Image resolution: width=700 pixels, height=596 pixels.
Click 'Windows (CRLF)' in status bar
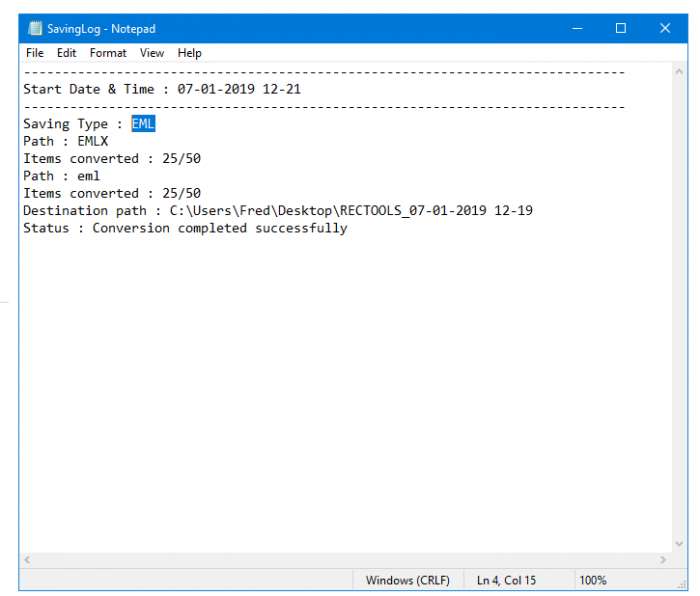(x=408, y=580)
